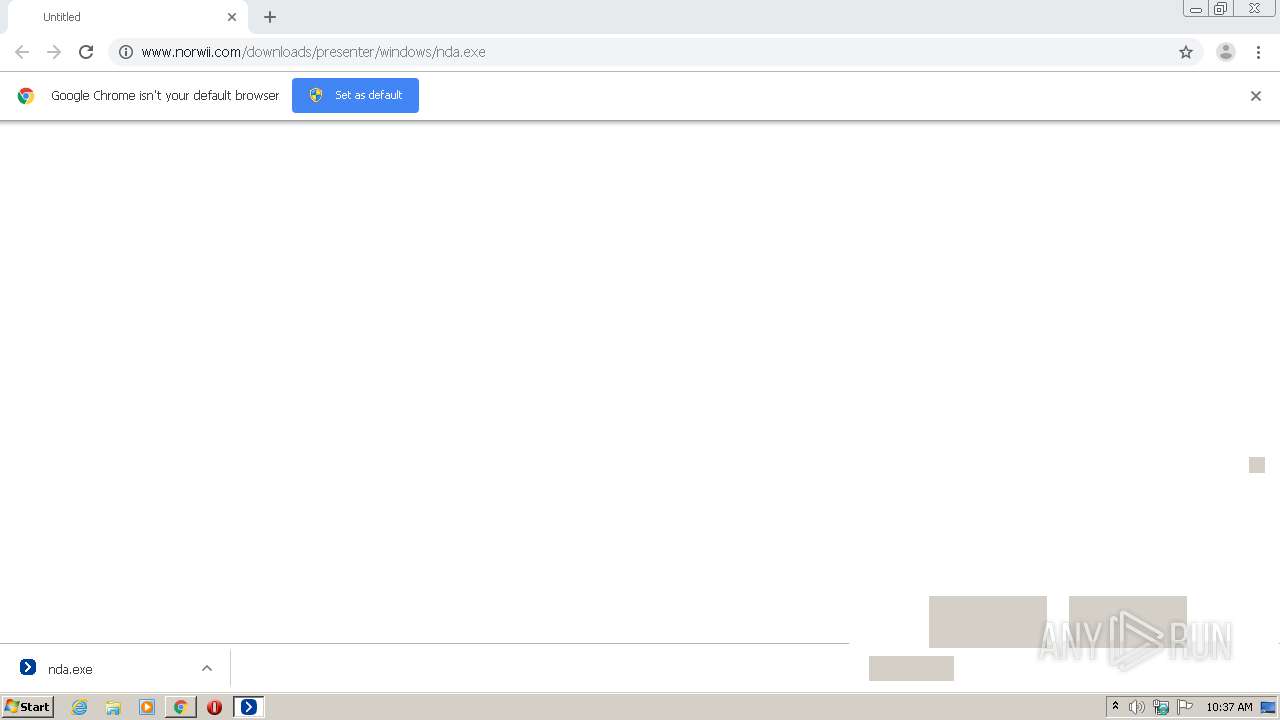Go back to previous page
This screenshot has height=720, width=1280.
pos(22,52)
